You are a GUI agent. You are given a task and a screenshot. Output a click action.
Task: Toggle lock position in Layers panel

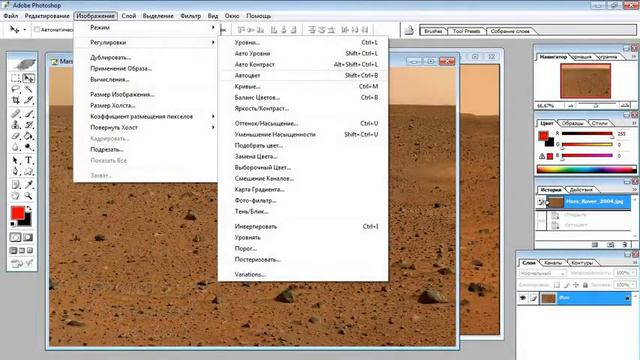tap(576, 285)
